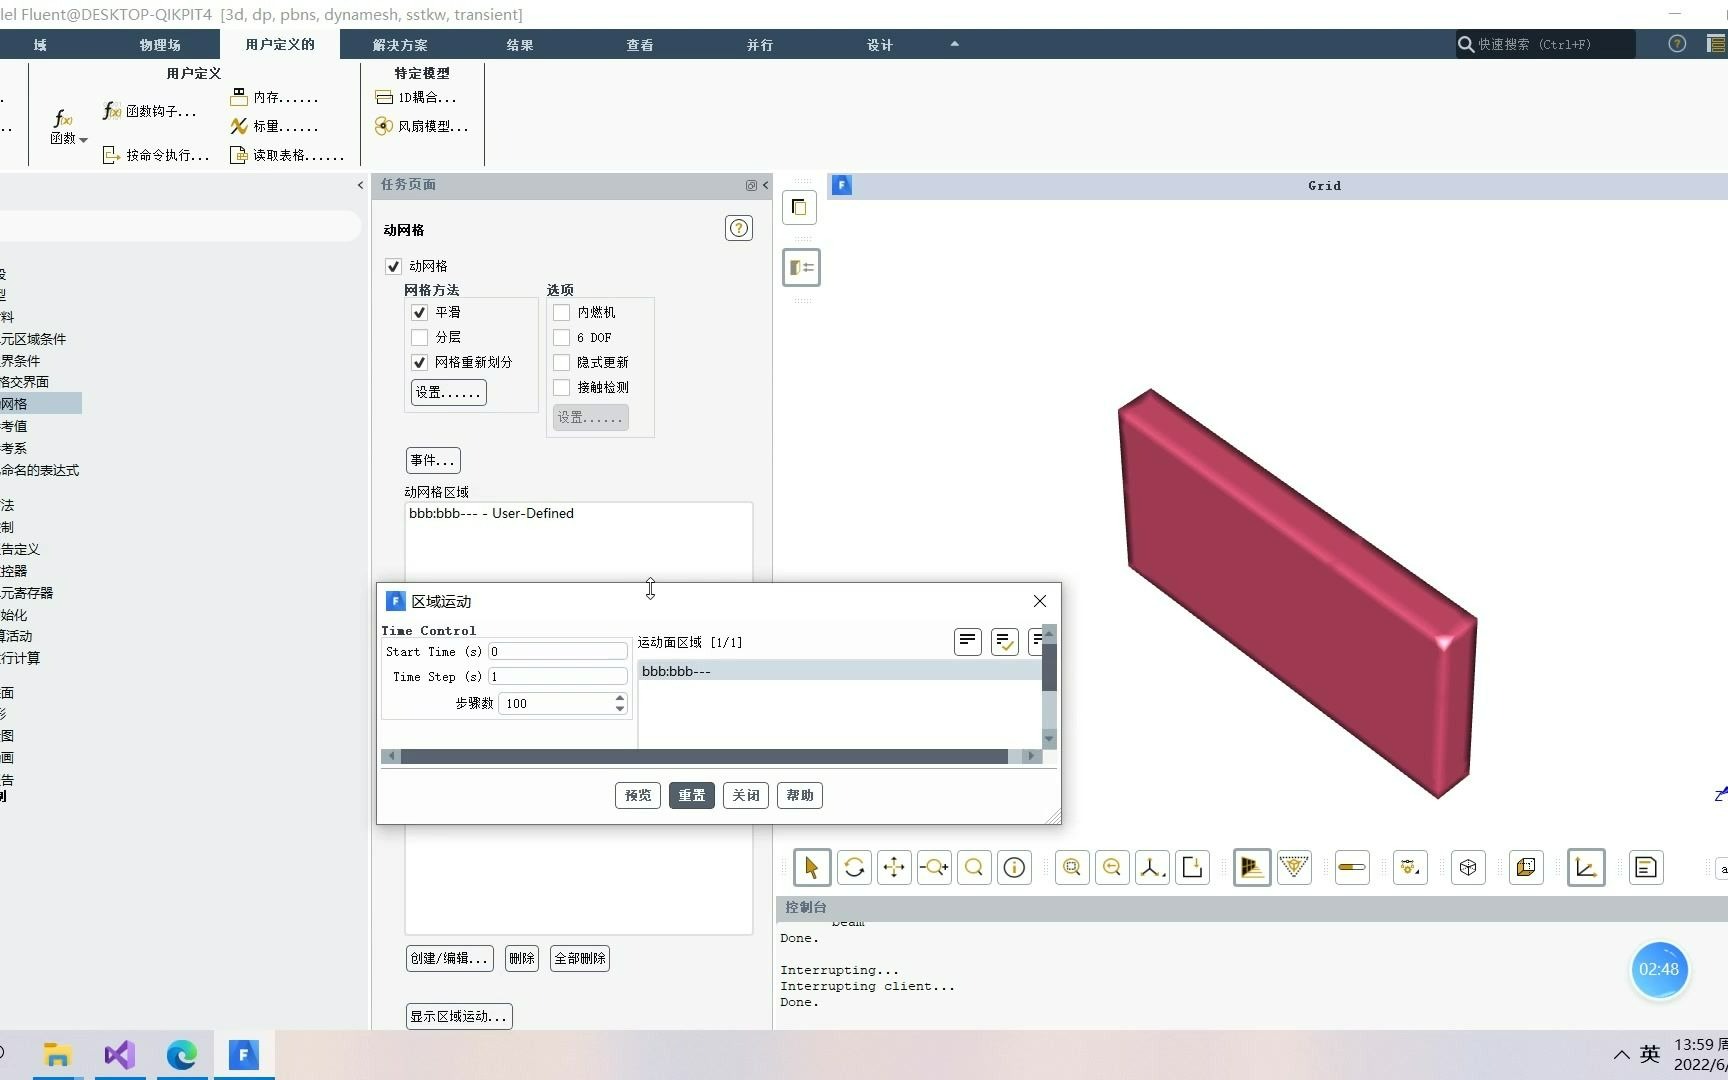Viewport: 1728px width, 1080px height.
Task: Click the 创建/编辑... button
Action: (x=449, y=958)
